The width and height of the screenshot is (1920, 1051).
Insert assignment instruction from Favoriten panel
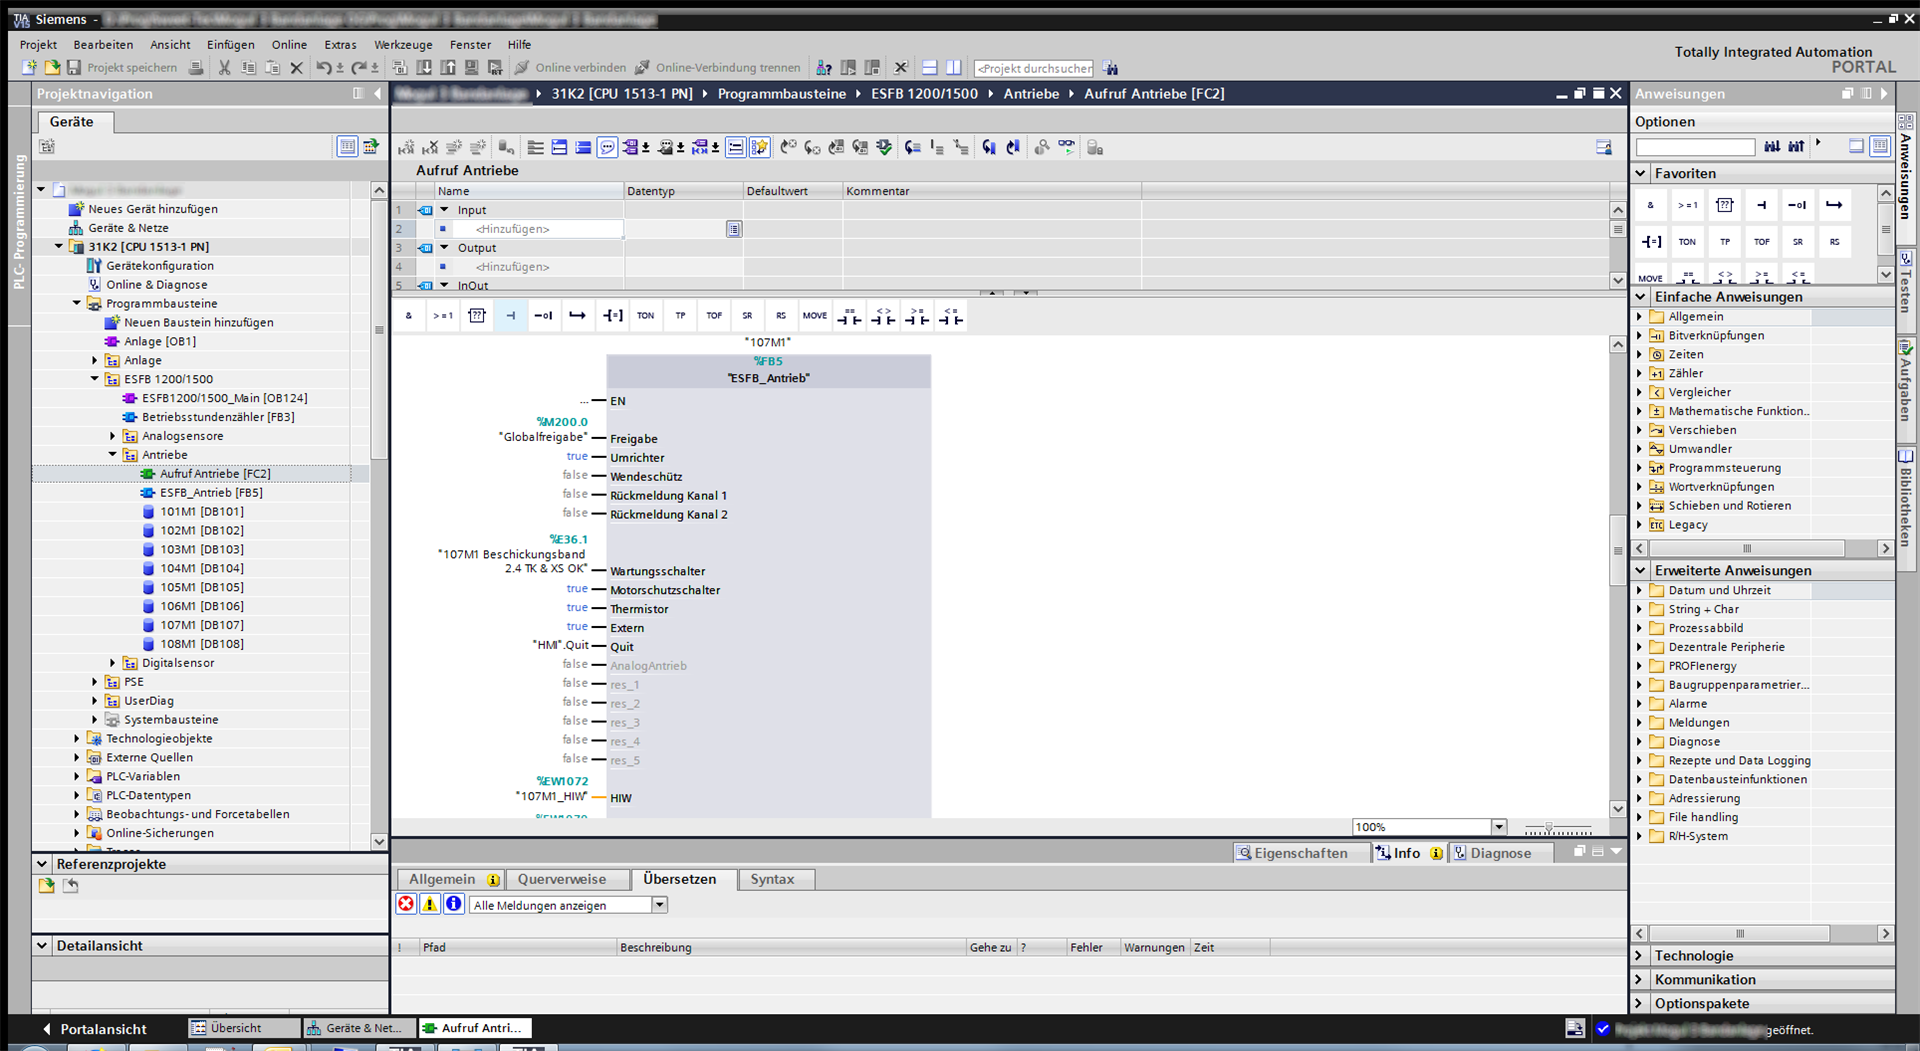click(x=1652, y=241)
